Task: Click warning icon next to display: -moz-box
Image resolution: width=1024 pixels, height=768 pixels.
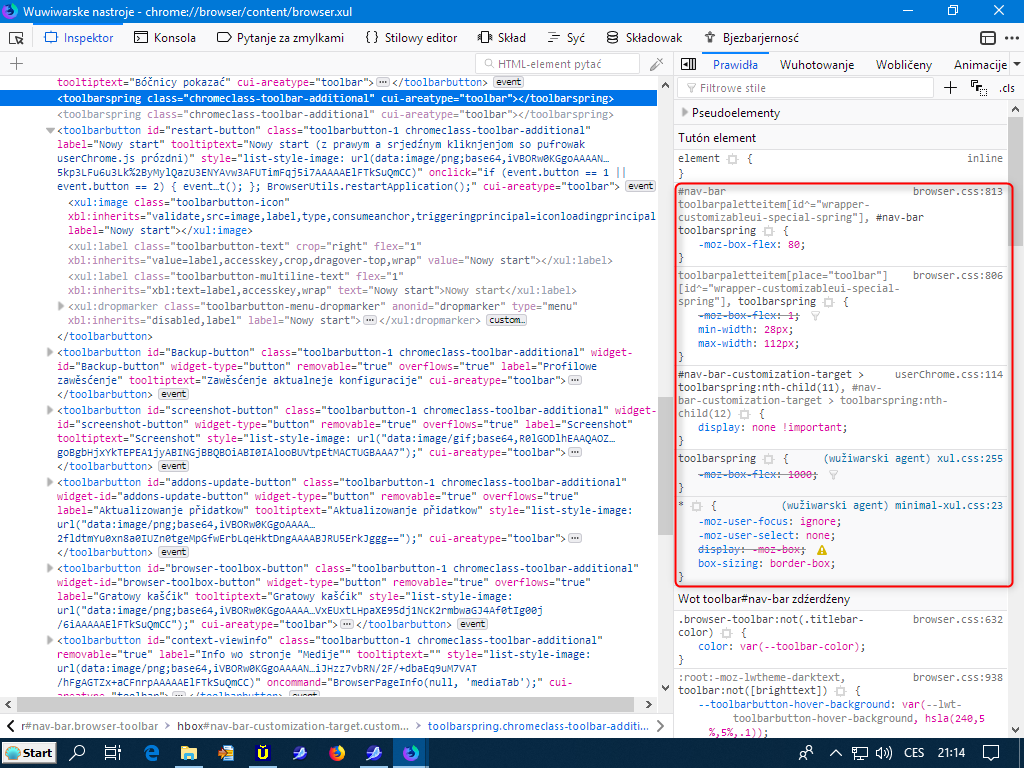Action: [822, 550]
